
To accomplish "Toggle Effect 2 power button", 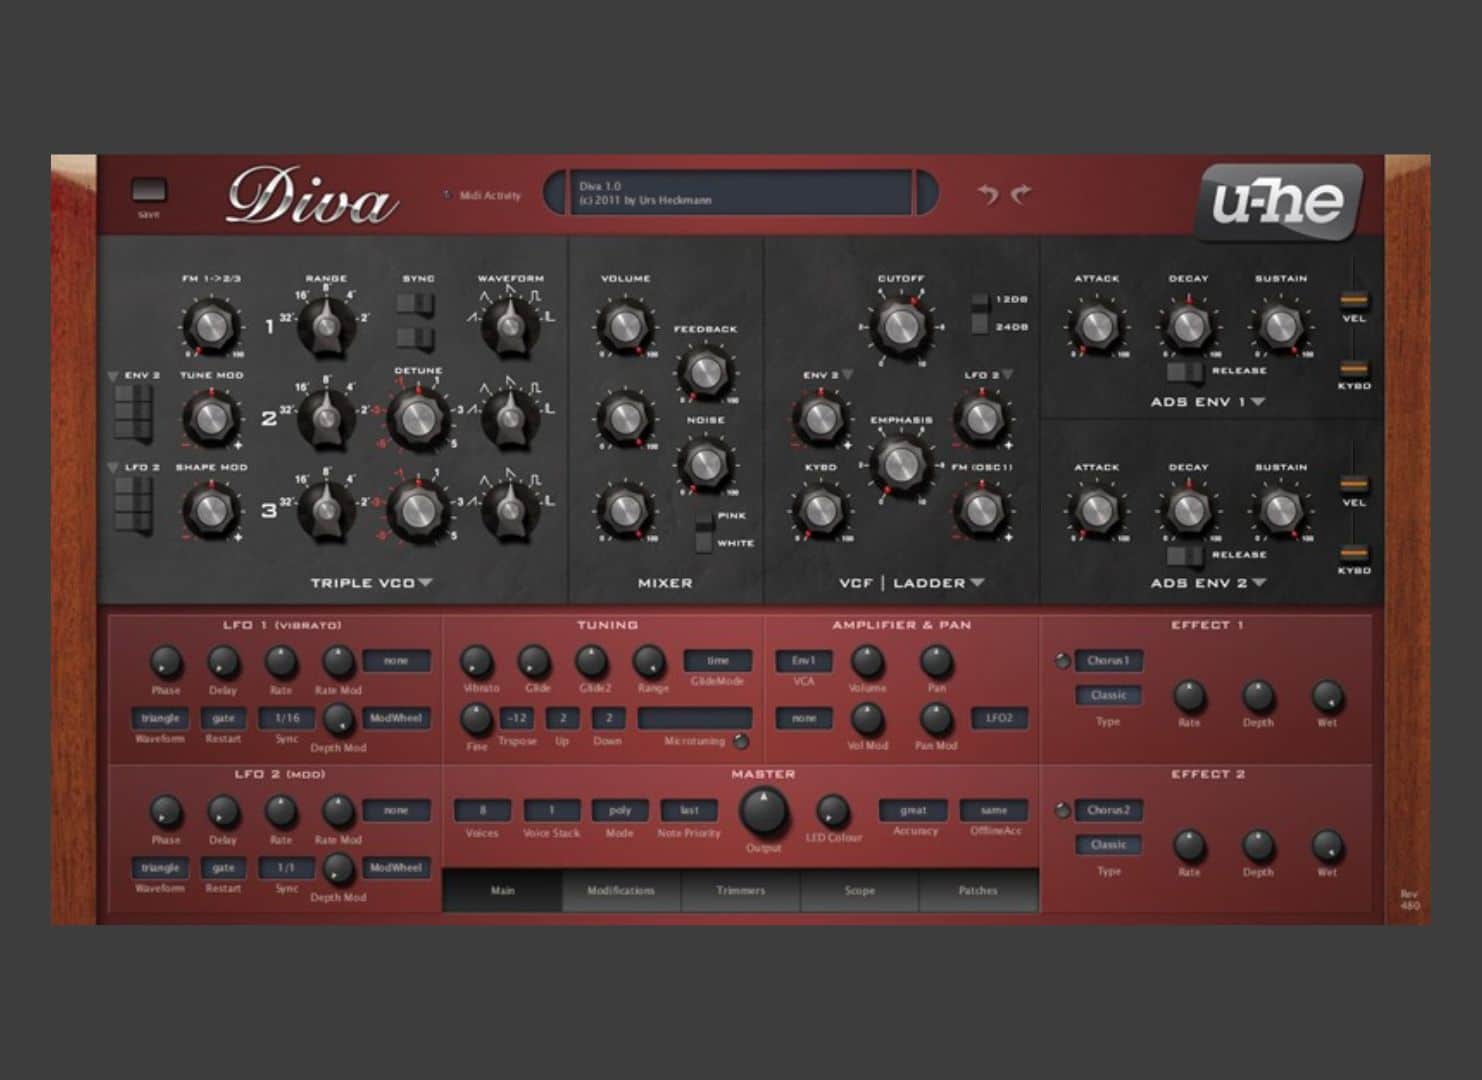I will [x=1062, y=811].
